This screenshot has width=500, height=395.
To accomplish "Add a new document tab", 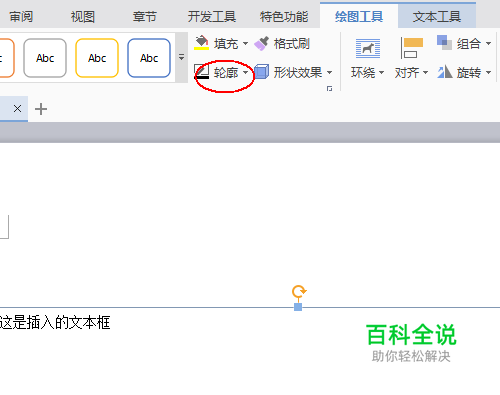I will pos(41,109).
